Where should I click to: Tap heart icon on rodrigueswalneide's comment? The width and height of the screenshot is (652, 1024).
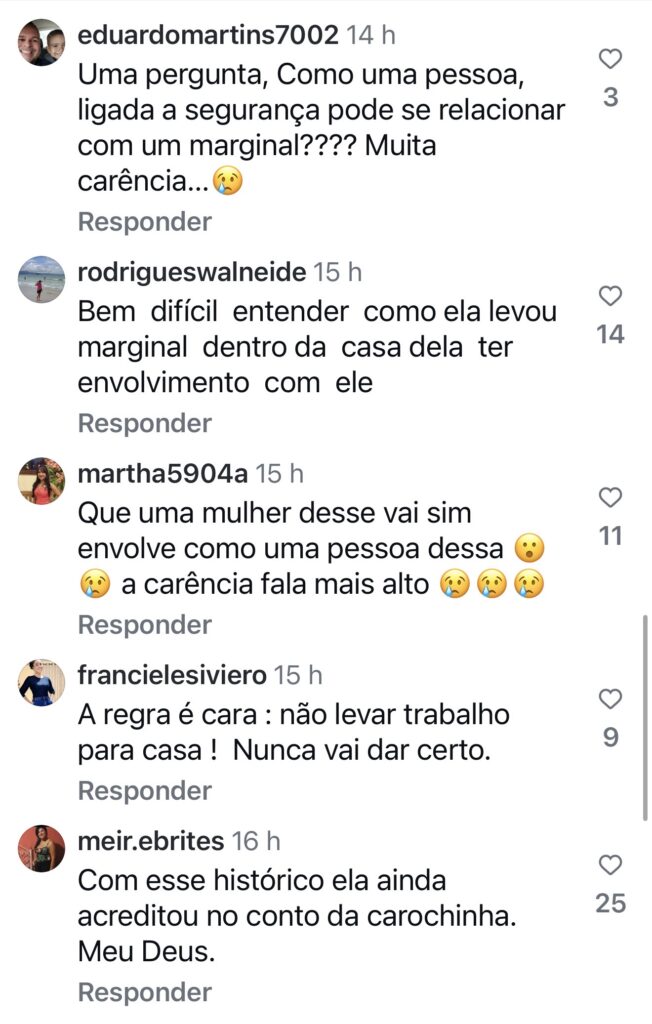[610, 296]
